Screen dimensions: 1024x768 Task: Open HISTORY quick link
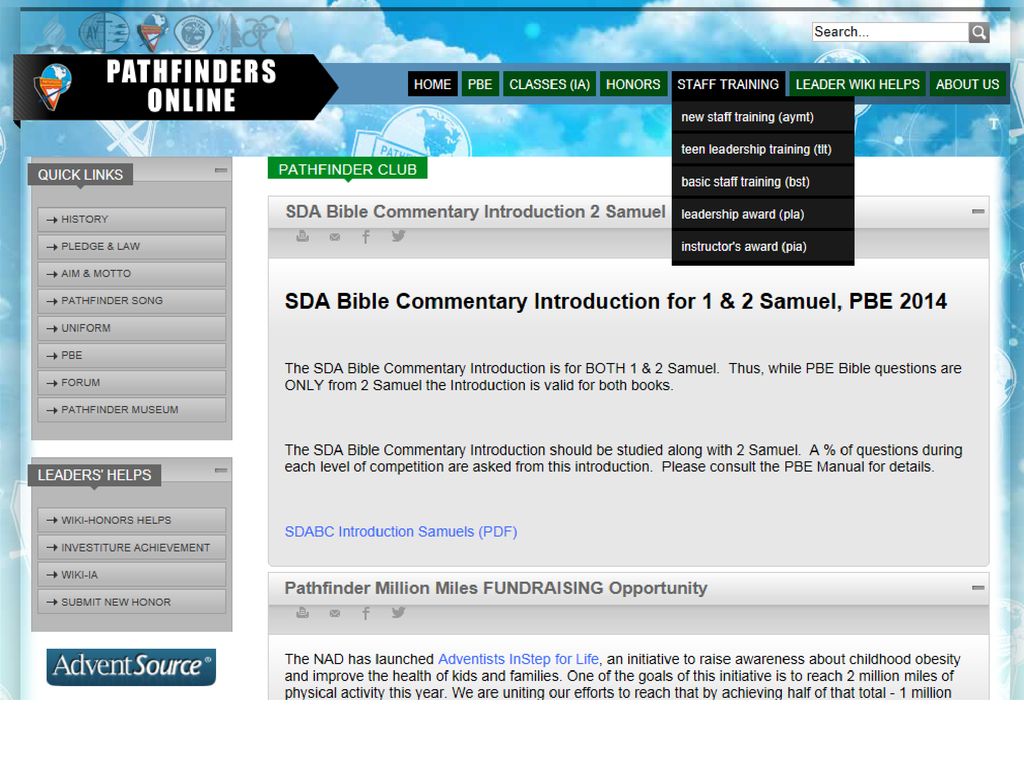click(131, 219)
